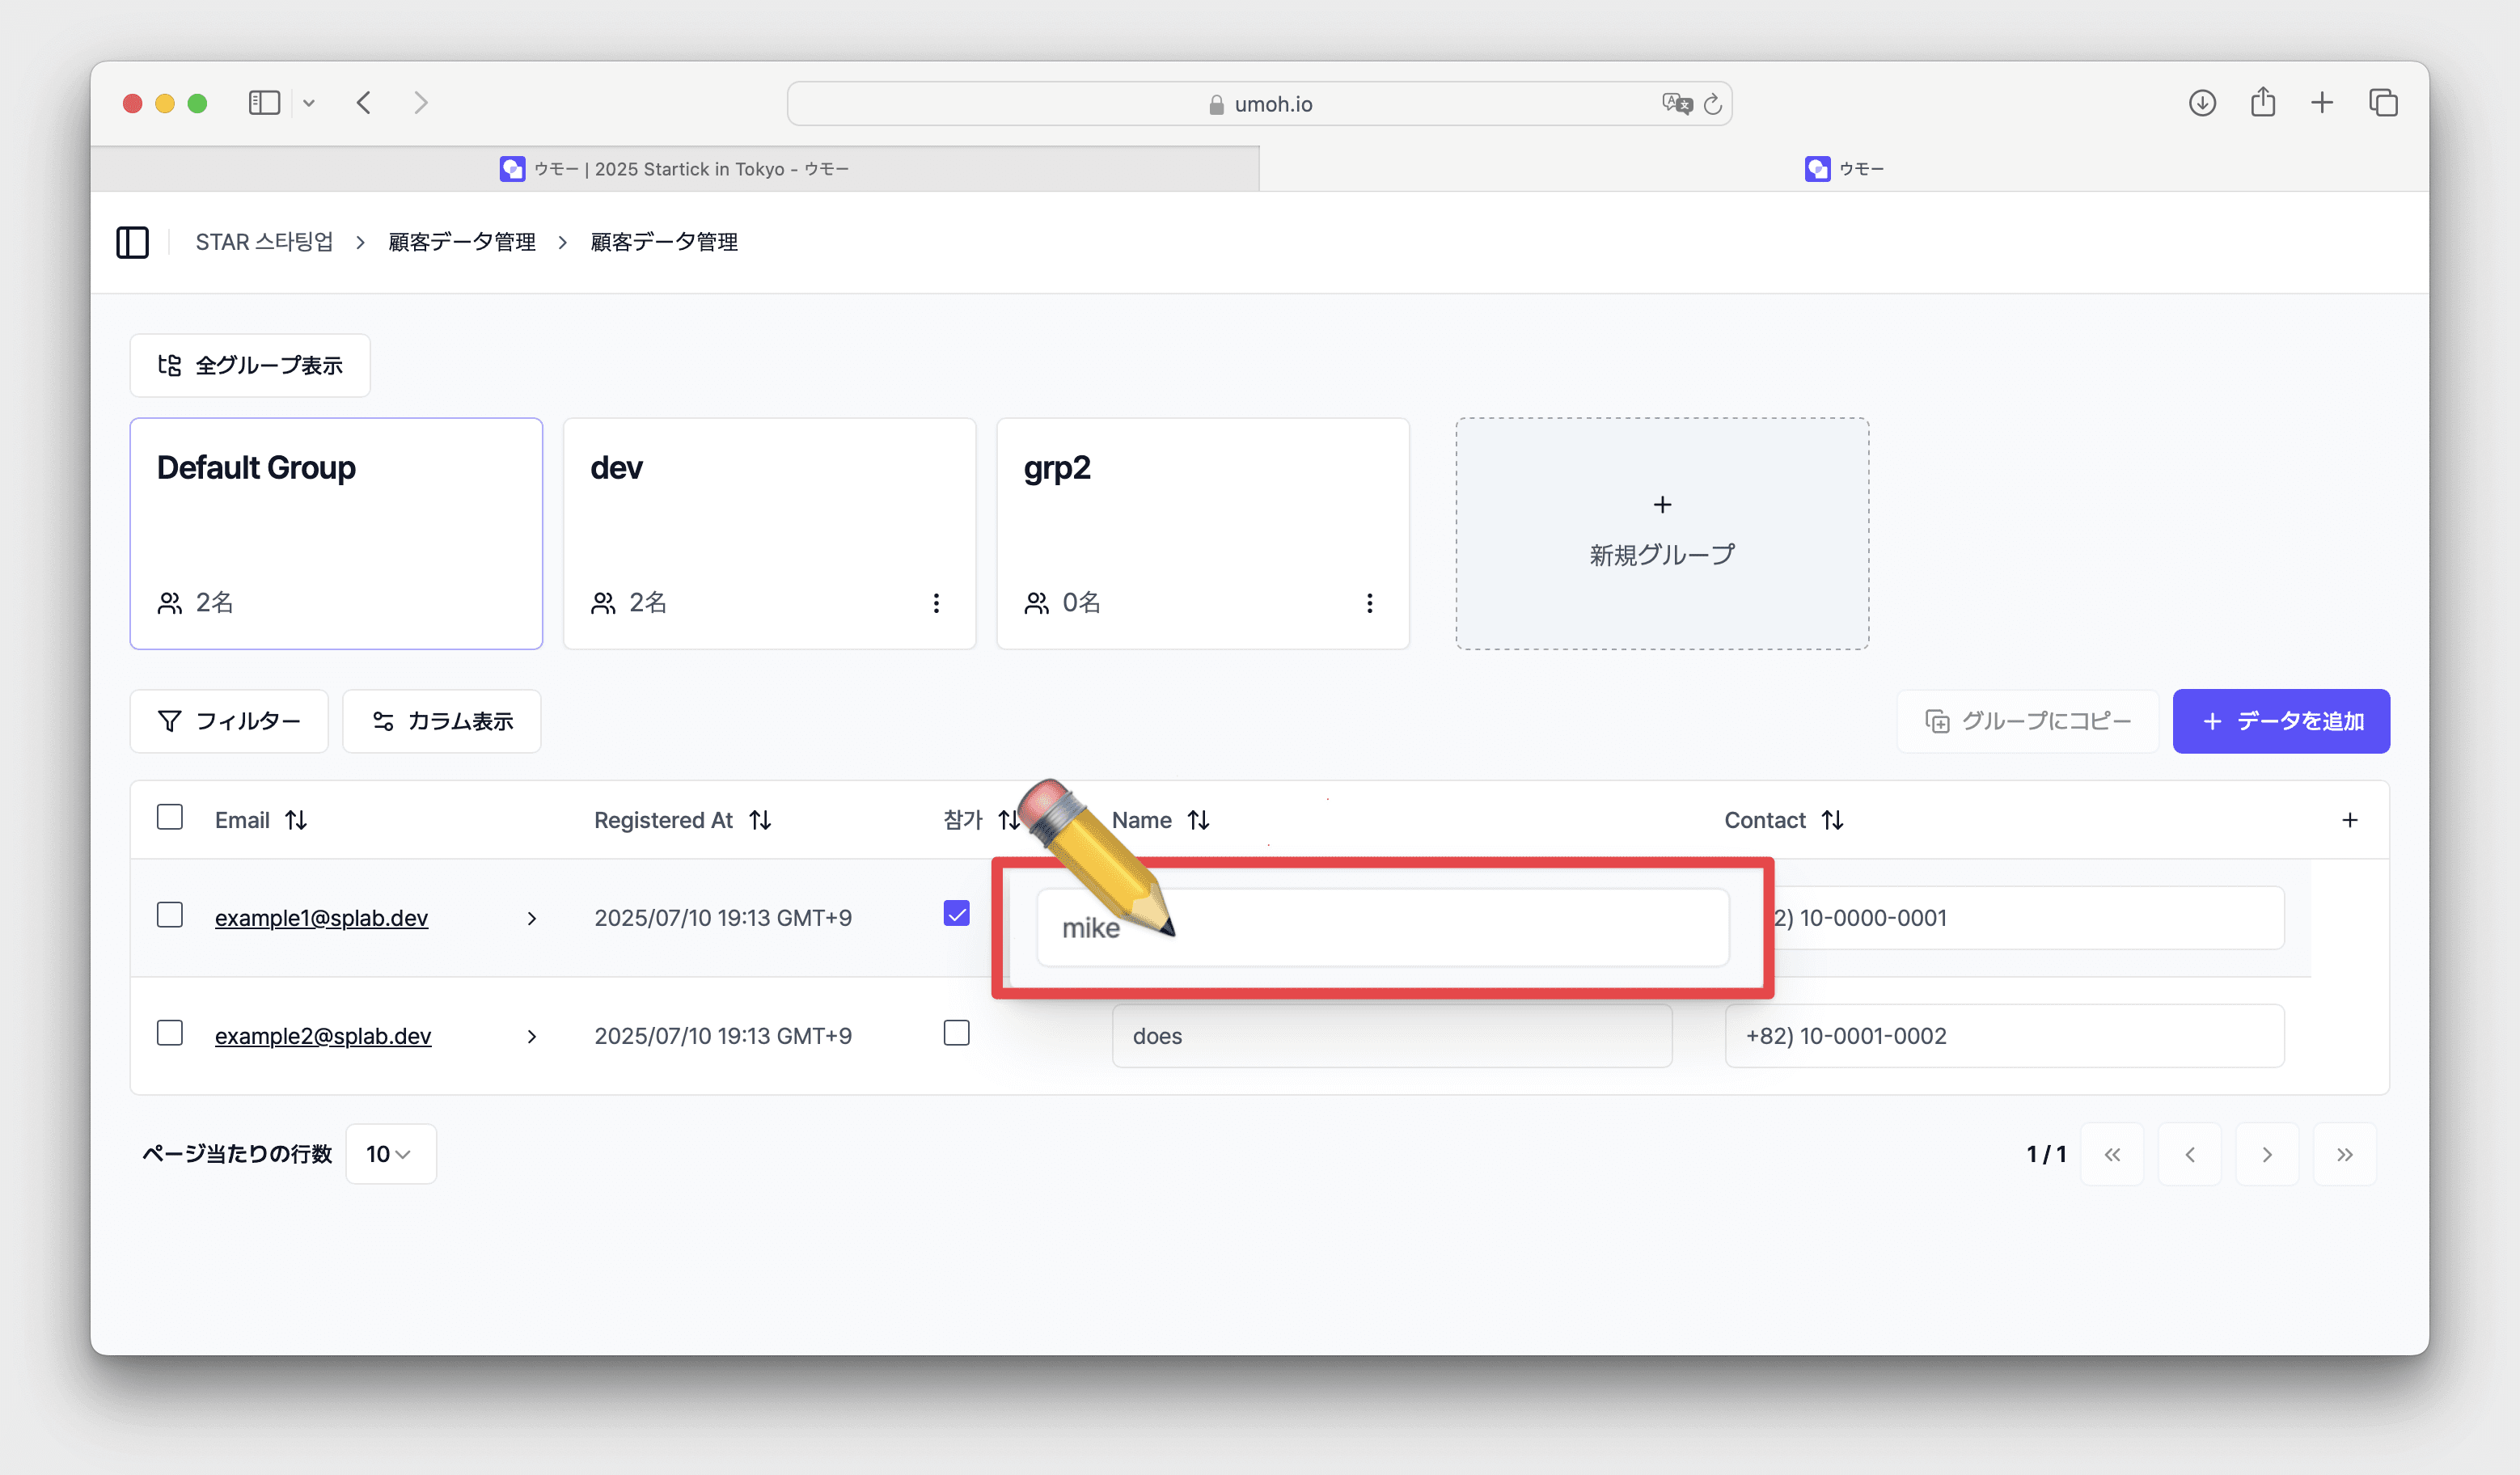
Task: Click Safari share icon
Action: point(2263,103)
